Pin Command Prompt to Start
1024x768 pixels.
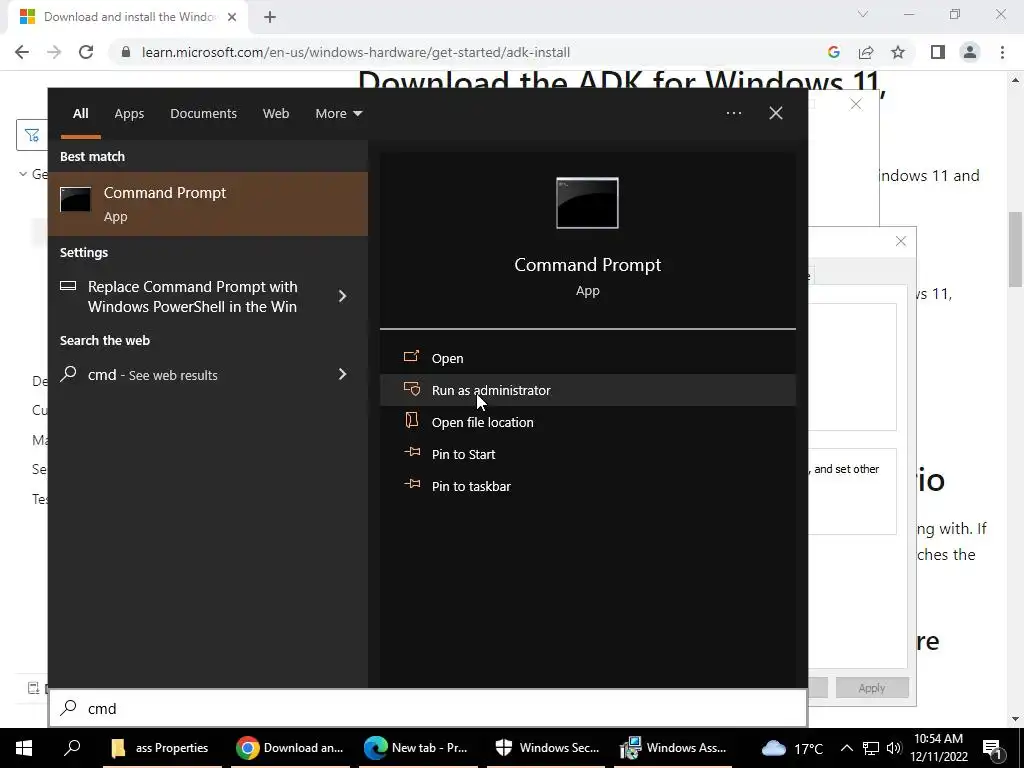(x=587, y=454)
